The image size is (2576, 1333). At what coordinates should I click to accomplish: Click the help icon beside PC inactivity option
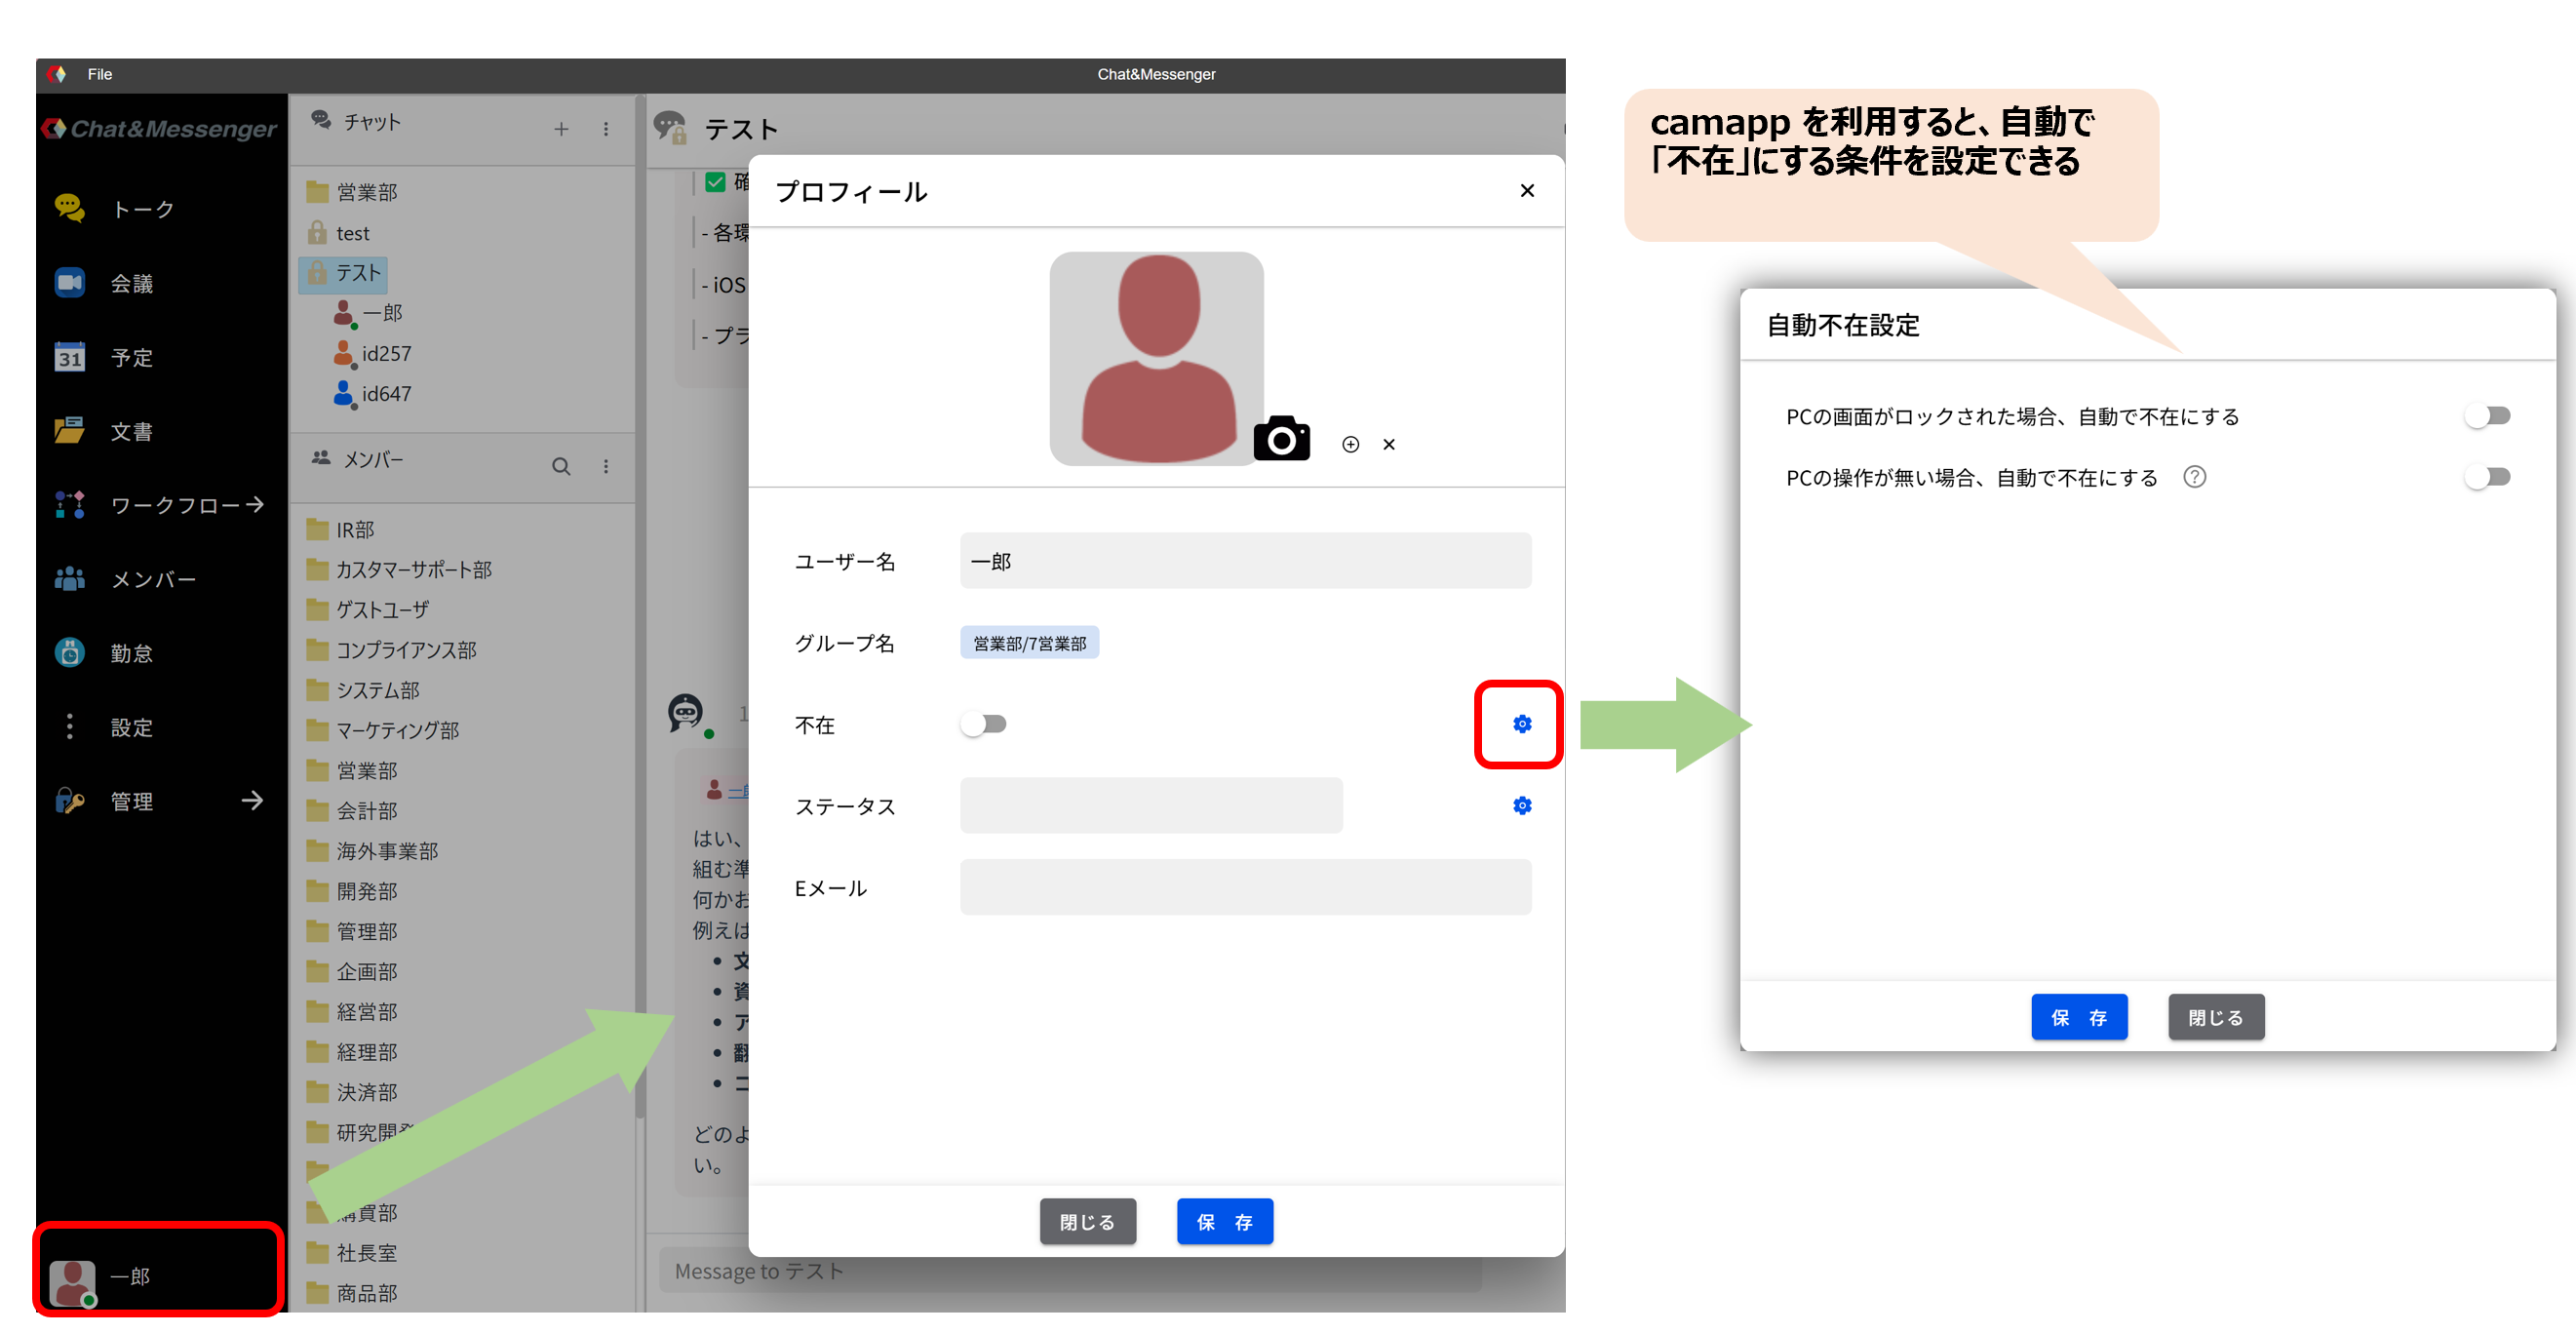2194,477
